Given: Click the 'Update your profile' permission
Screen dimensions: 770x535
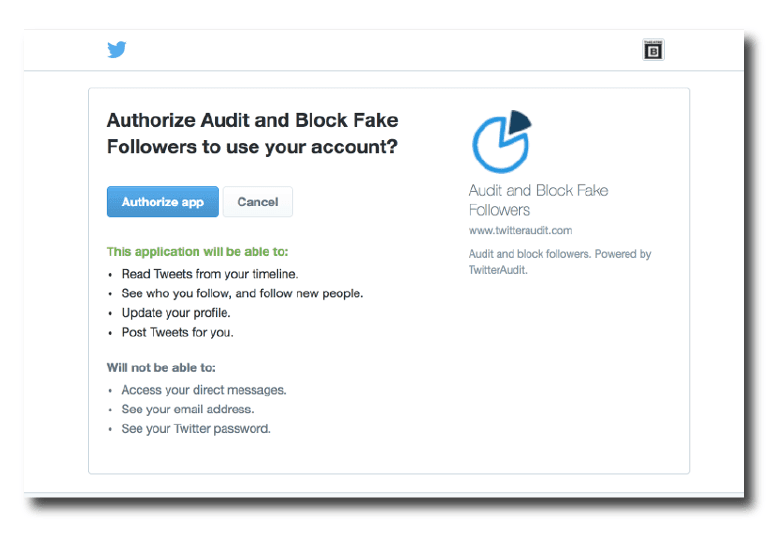Looking at the screenshot, I should click(x=176, y=313).
